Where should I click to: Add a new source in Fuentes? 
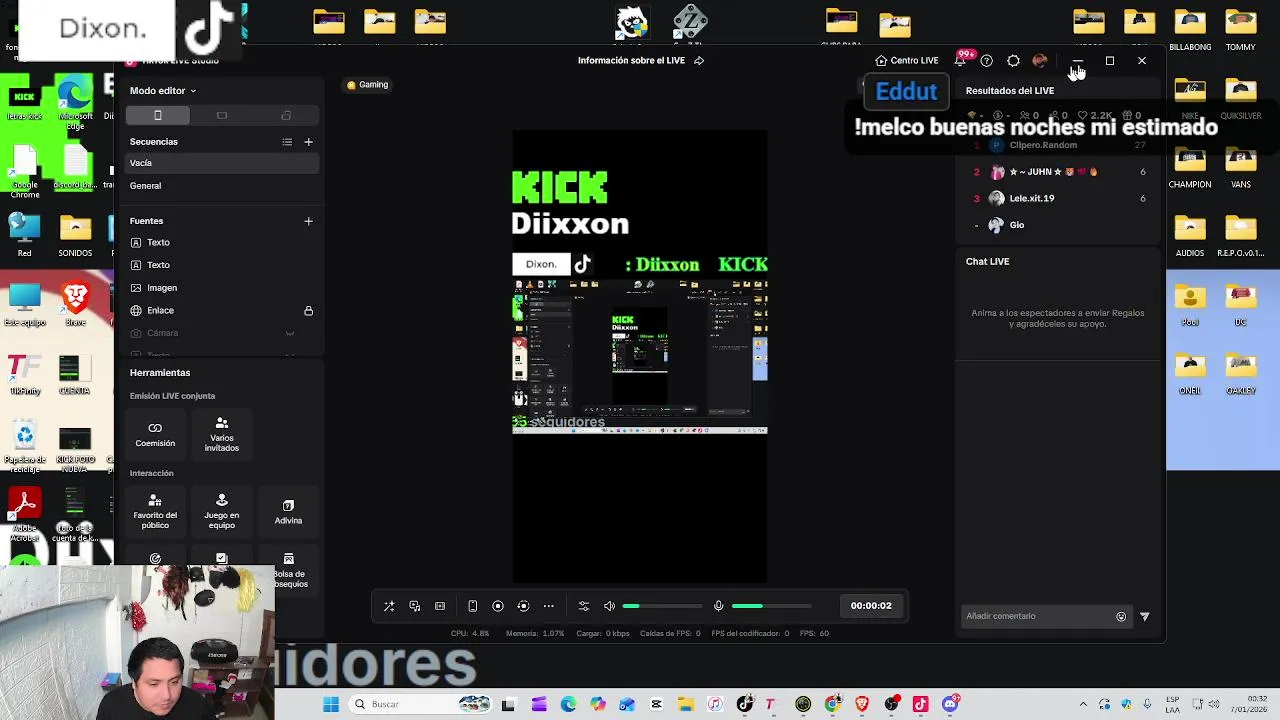tap(308, 221)
